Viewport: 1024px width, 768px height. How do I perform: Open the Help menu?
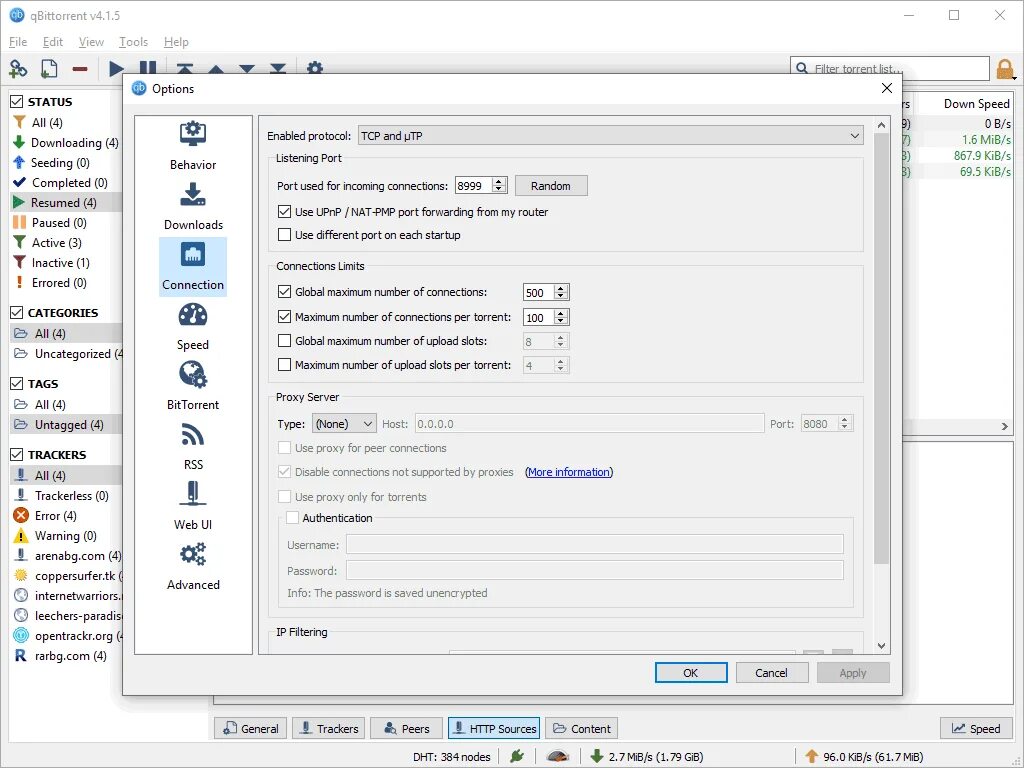click(176, 42)
